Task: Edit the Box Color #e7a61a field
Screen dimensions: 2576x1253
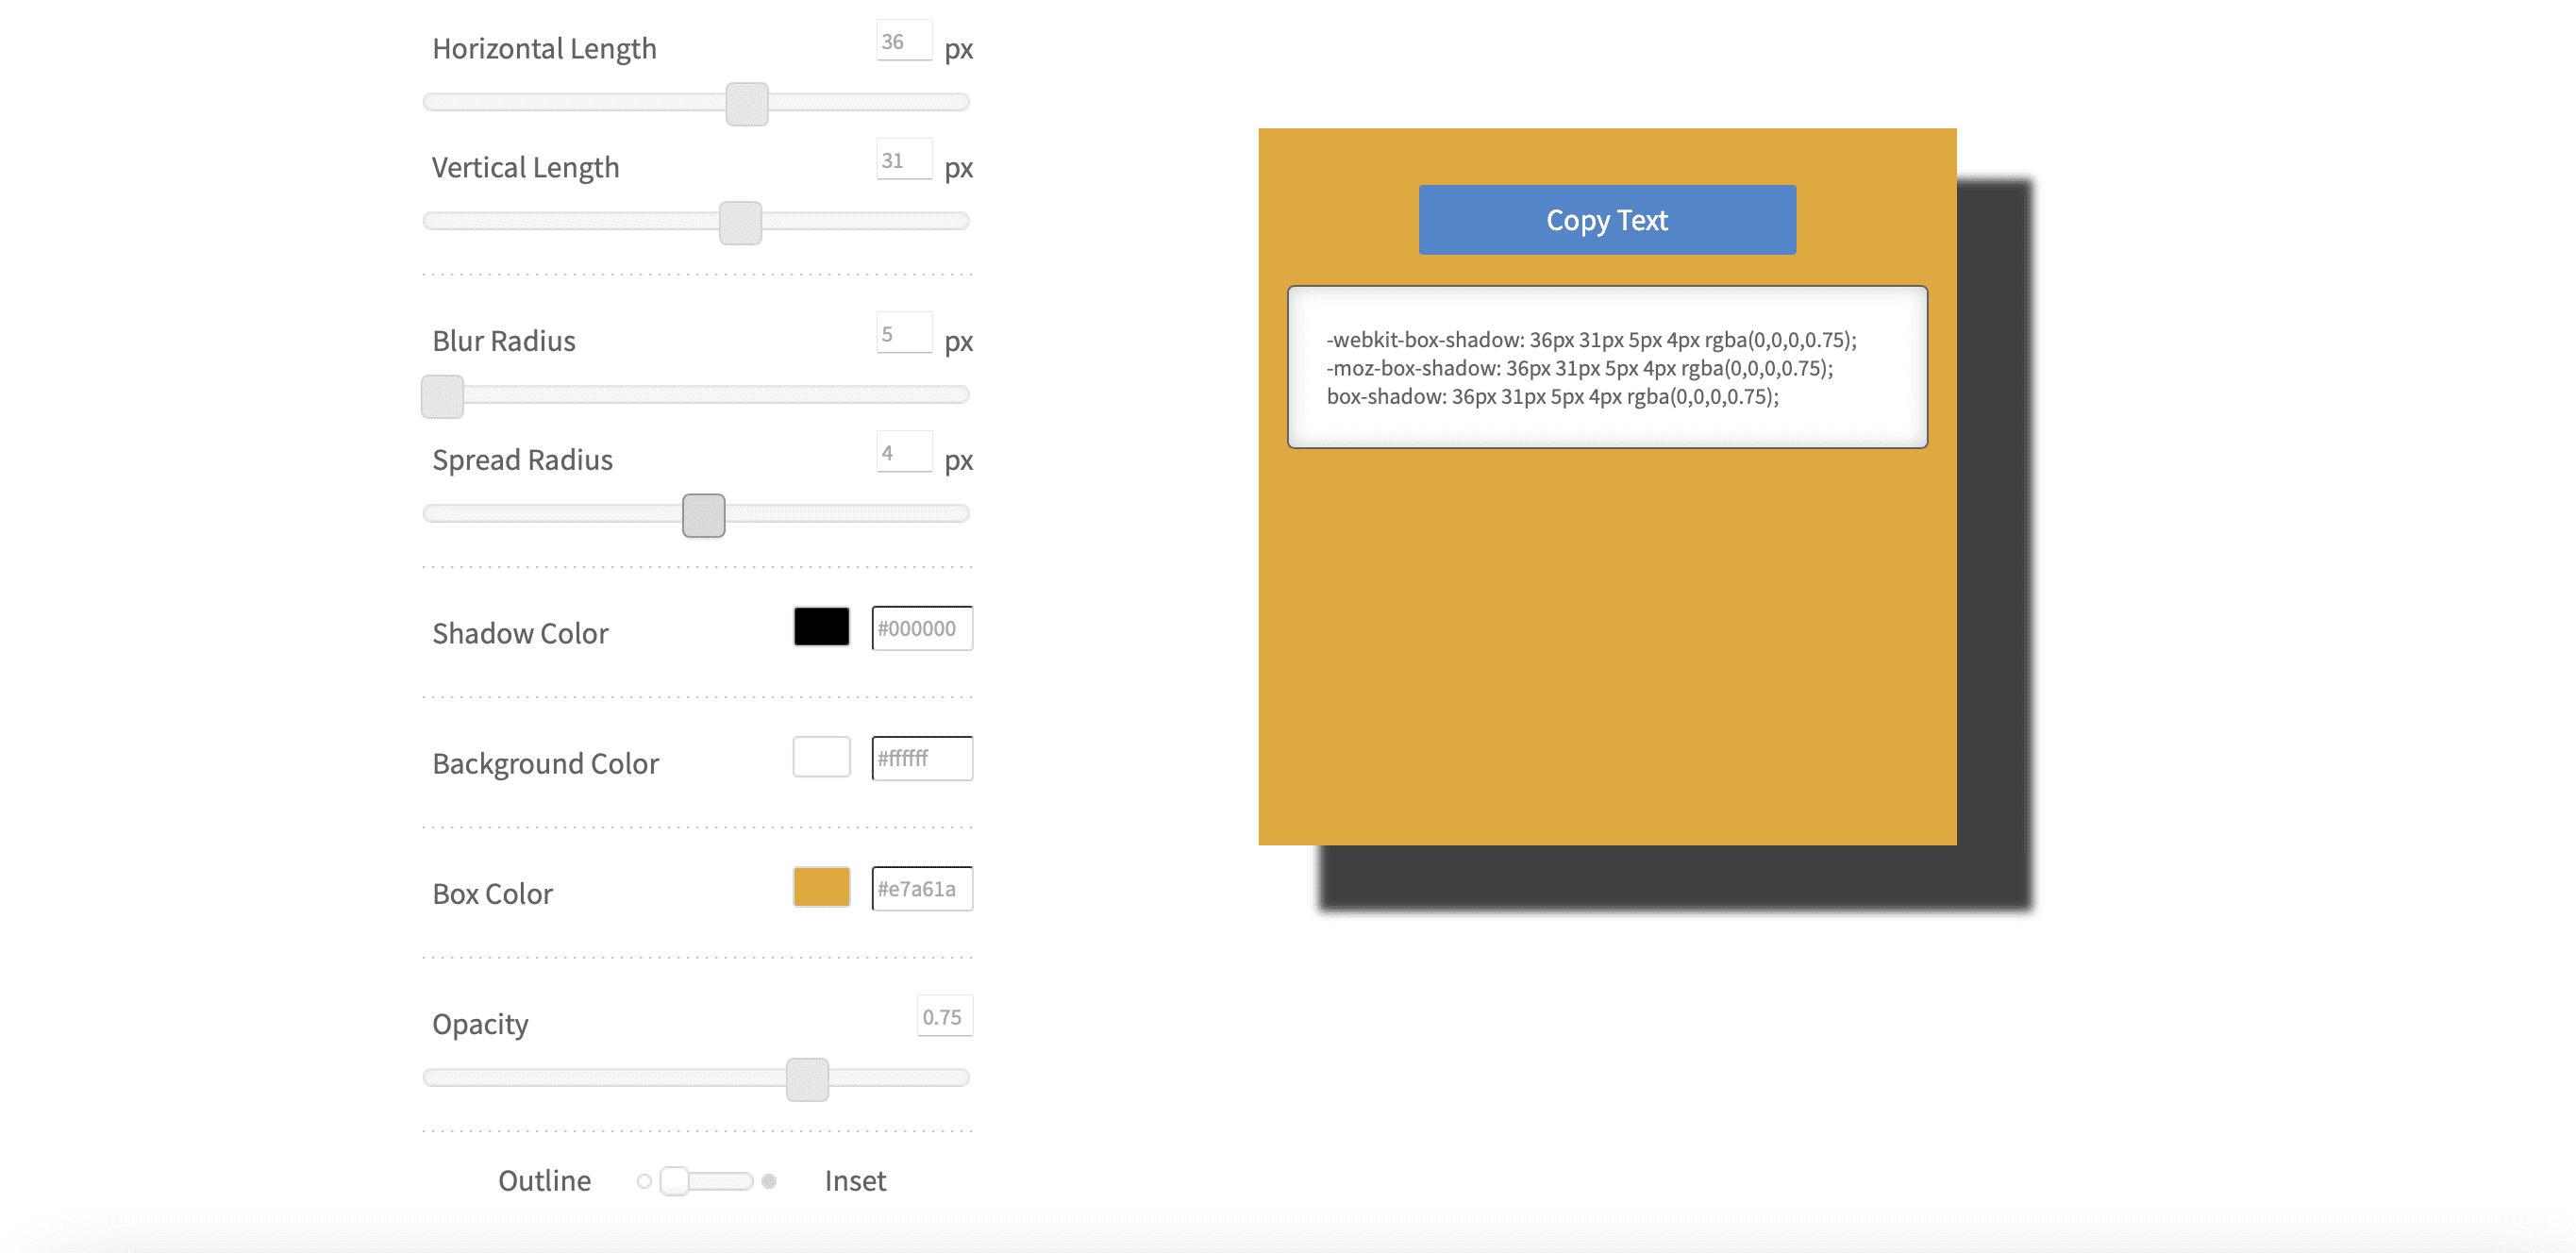Action: tap(921, 888)
